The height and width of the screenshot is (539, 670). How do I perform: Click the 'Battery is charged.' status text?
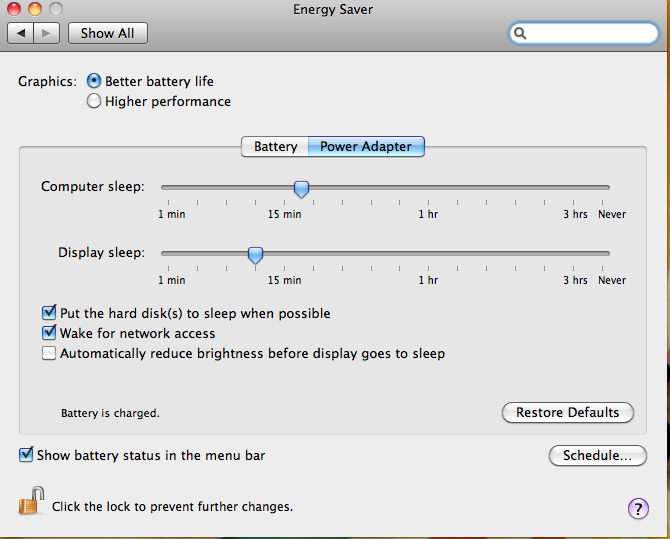pyautogui.click(x=110, y=413)
